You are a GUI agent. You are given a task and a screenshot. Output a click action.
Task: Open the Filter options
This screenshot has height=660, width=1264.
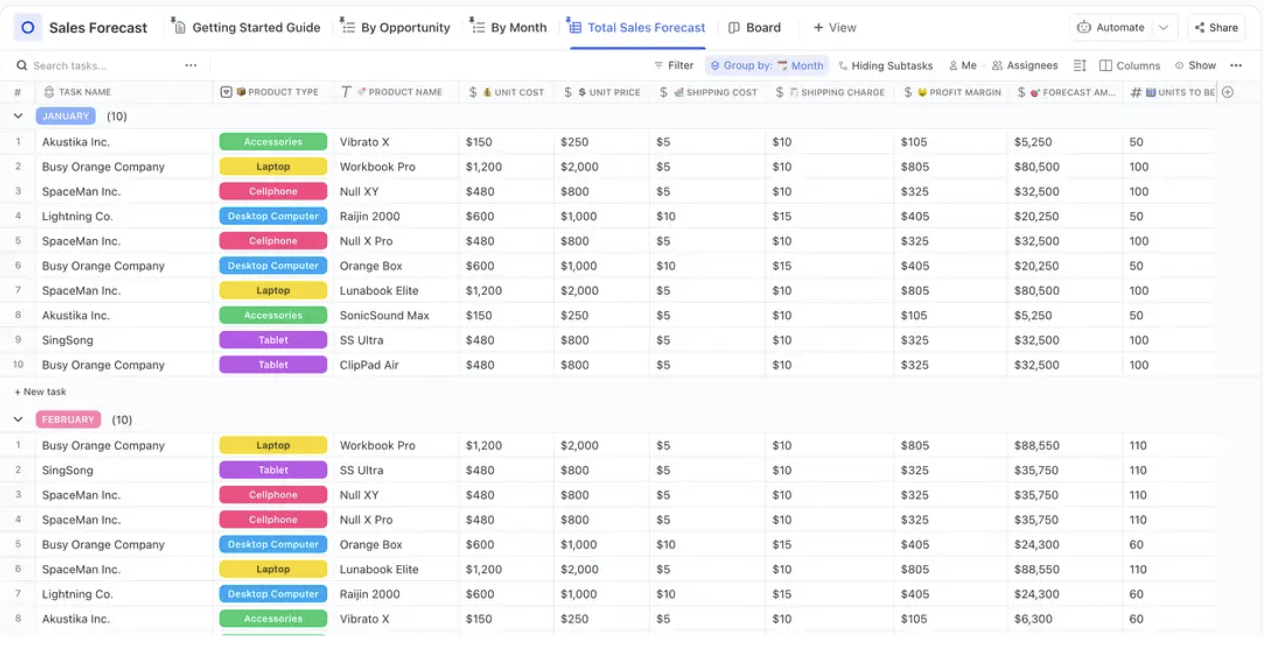673,66
